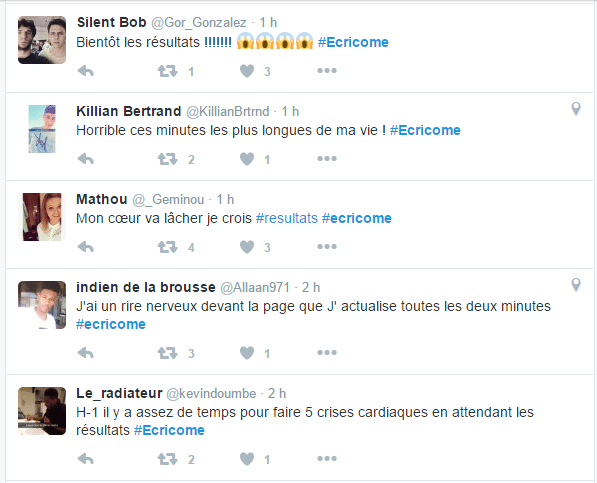Like Mathou's heart tweet

[247, 247]
